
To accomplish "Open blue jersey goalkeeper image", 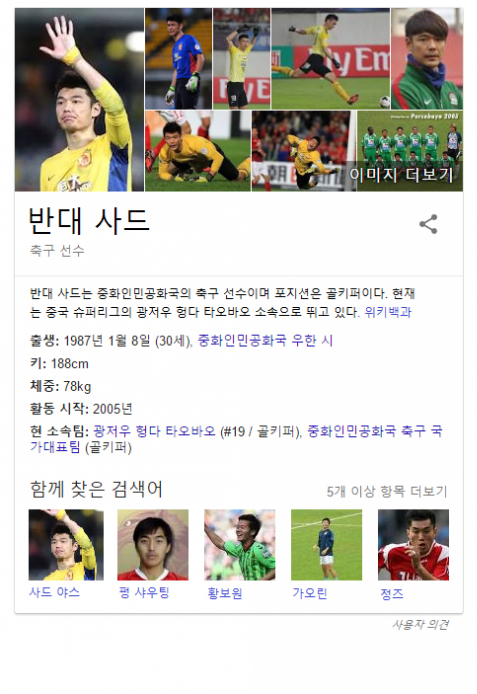I will pyautogui.click(x=178, y=58).
